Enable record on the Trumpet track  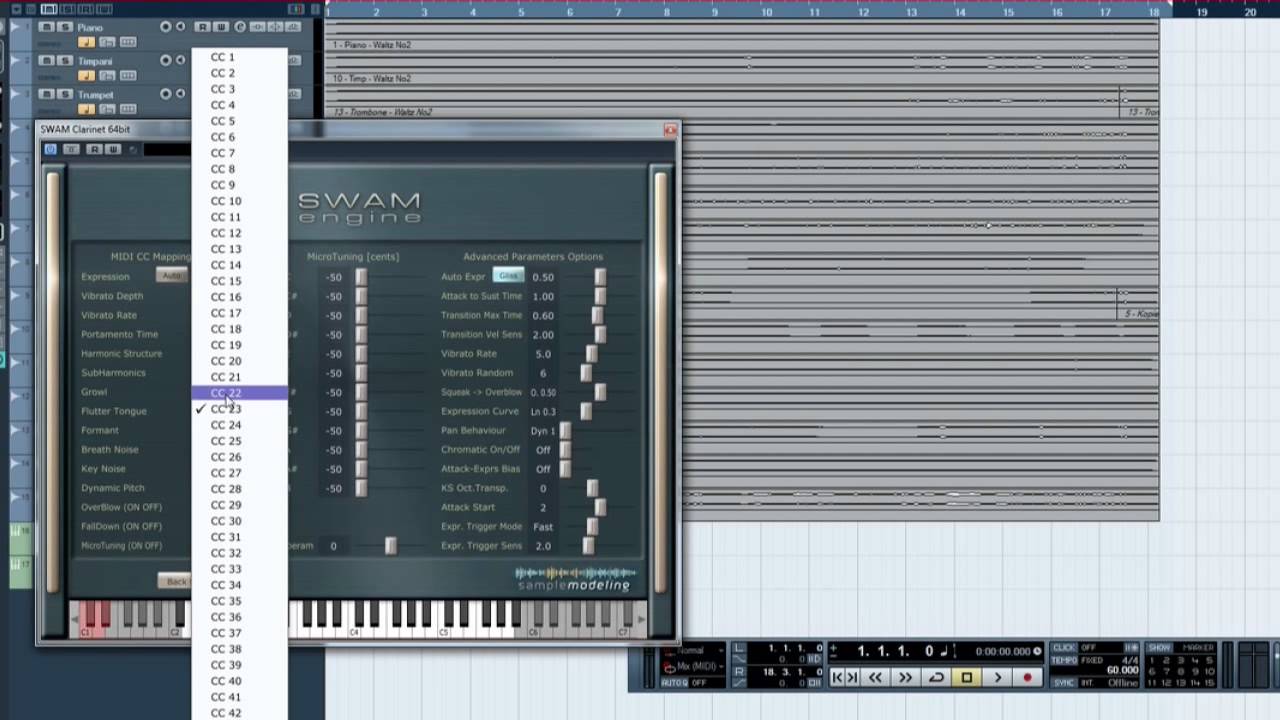tap(166, 94)
